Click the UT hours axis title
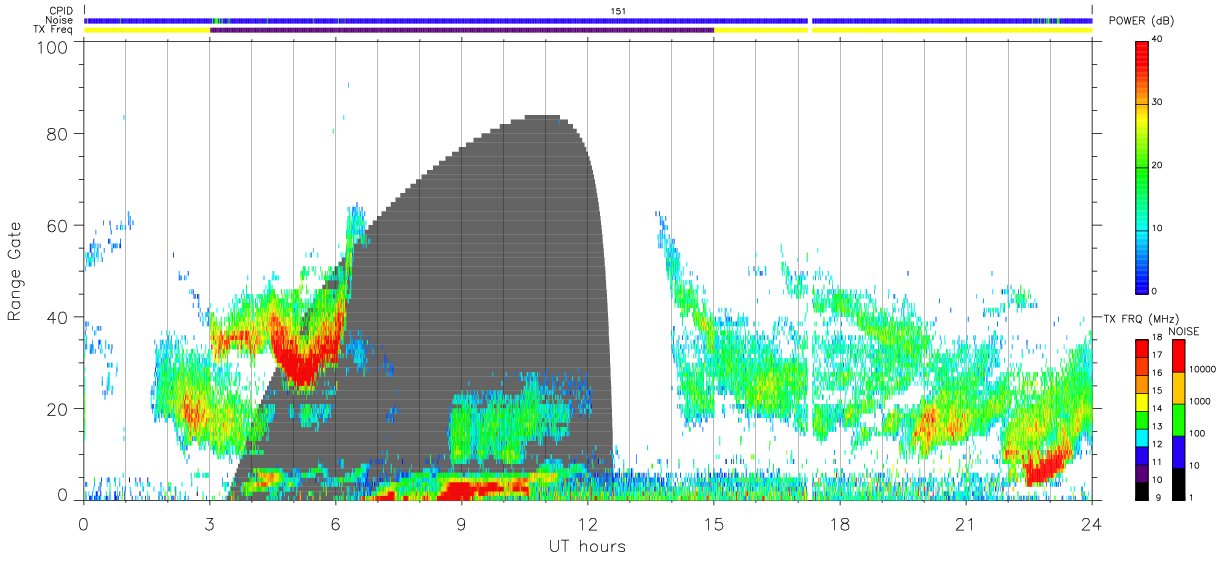1228x567 pixels. click(x=586, y=546)
